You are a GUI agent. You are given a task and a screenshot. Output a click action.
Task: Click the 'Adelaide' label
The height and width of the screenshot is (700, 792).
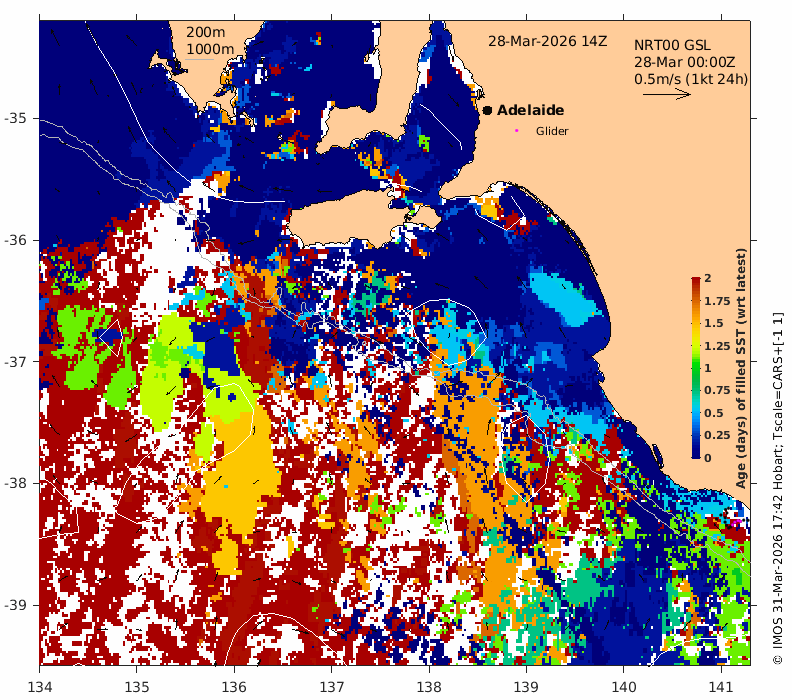click(530, 110)
